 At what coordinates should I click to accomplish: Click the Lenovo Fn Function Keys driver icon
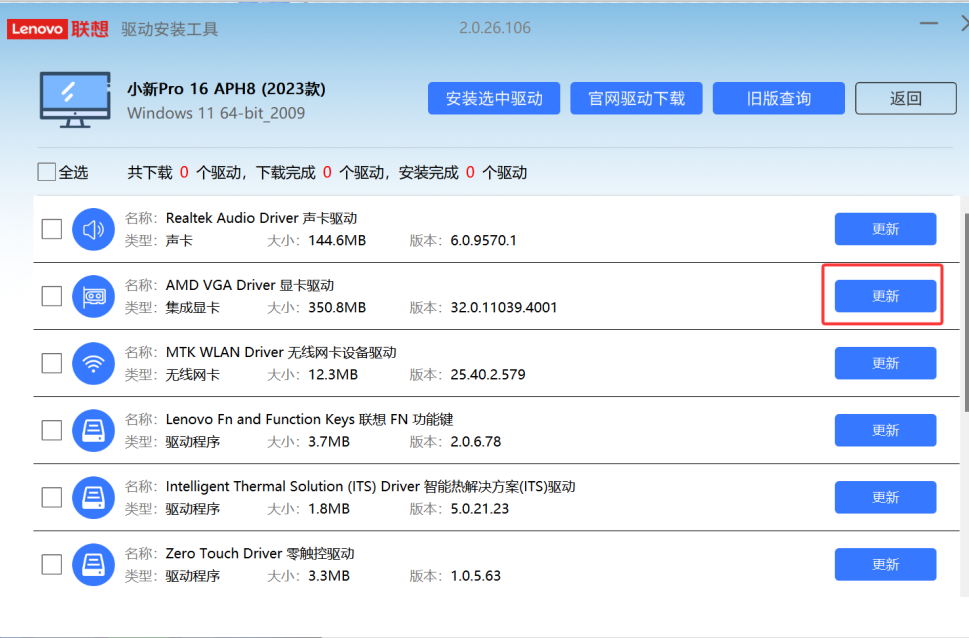(x=93, y=430)
